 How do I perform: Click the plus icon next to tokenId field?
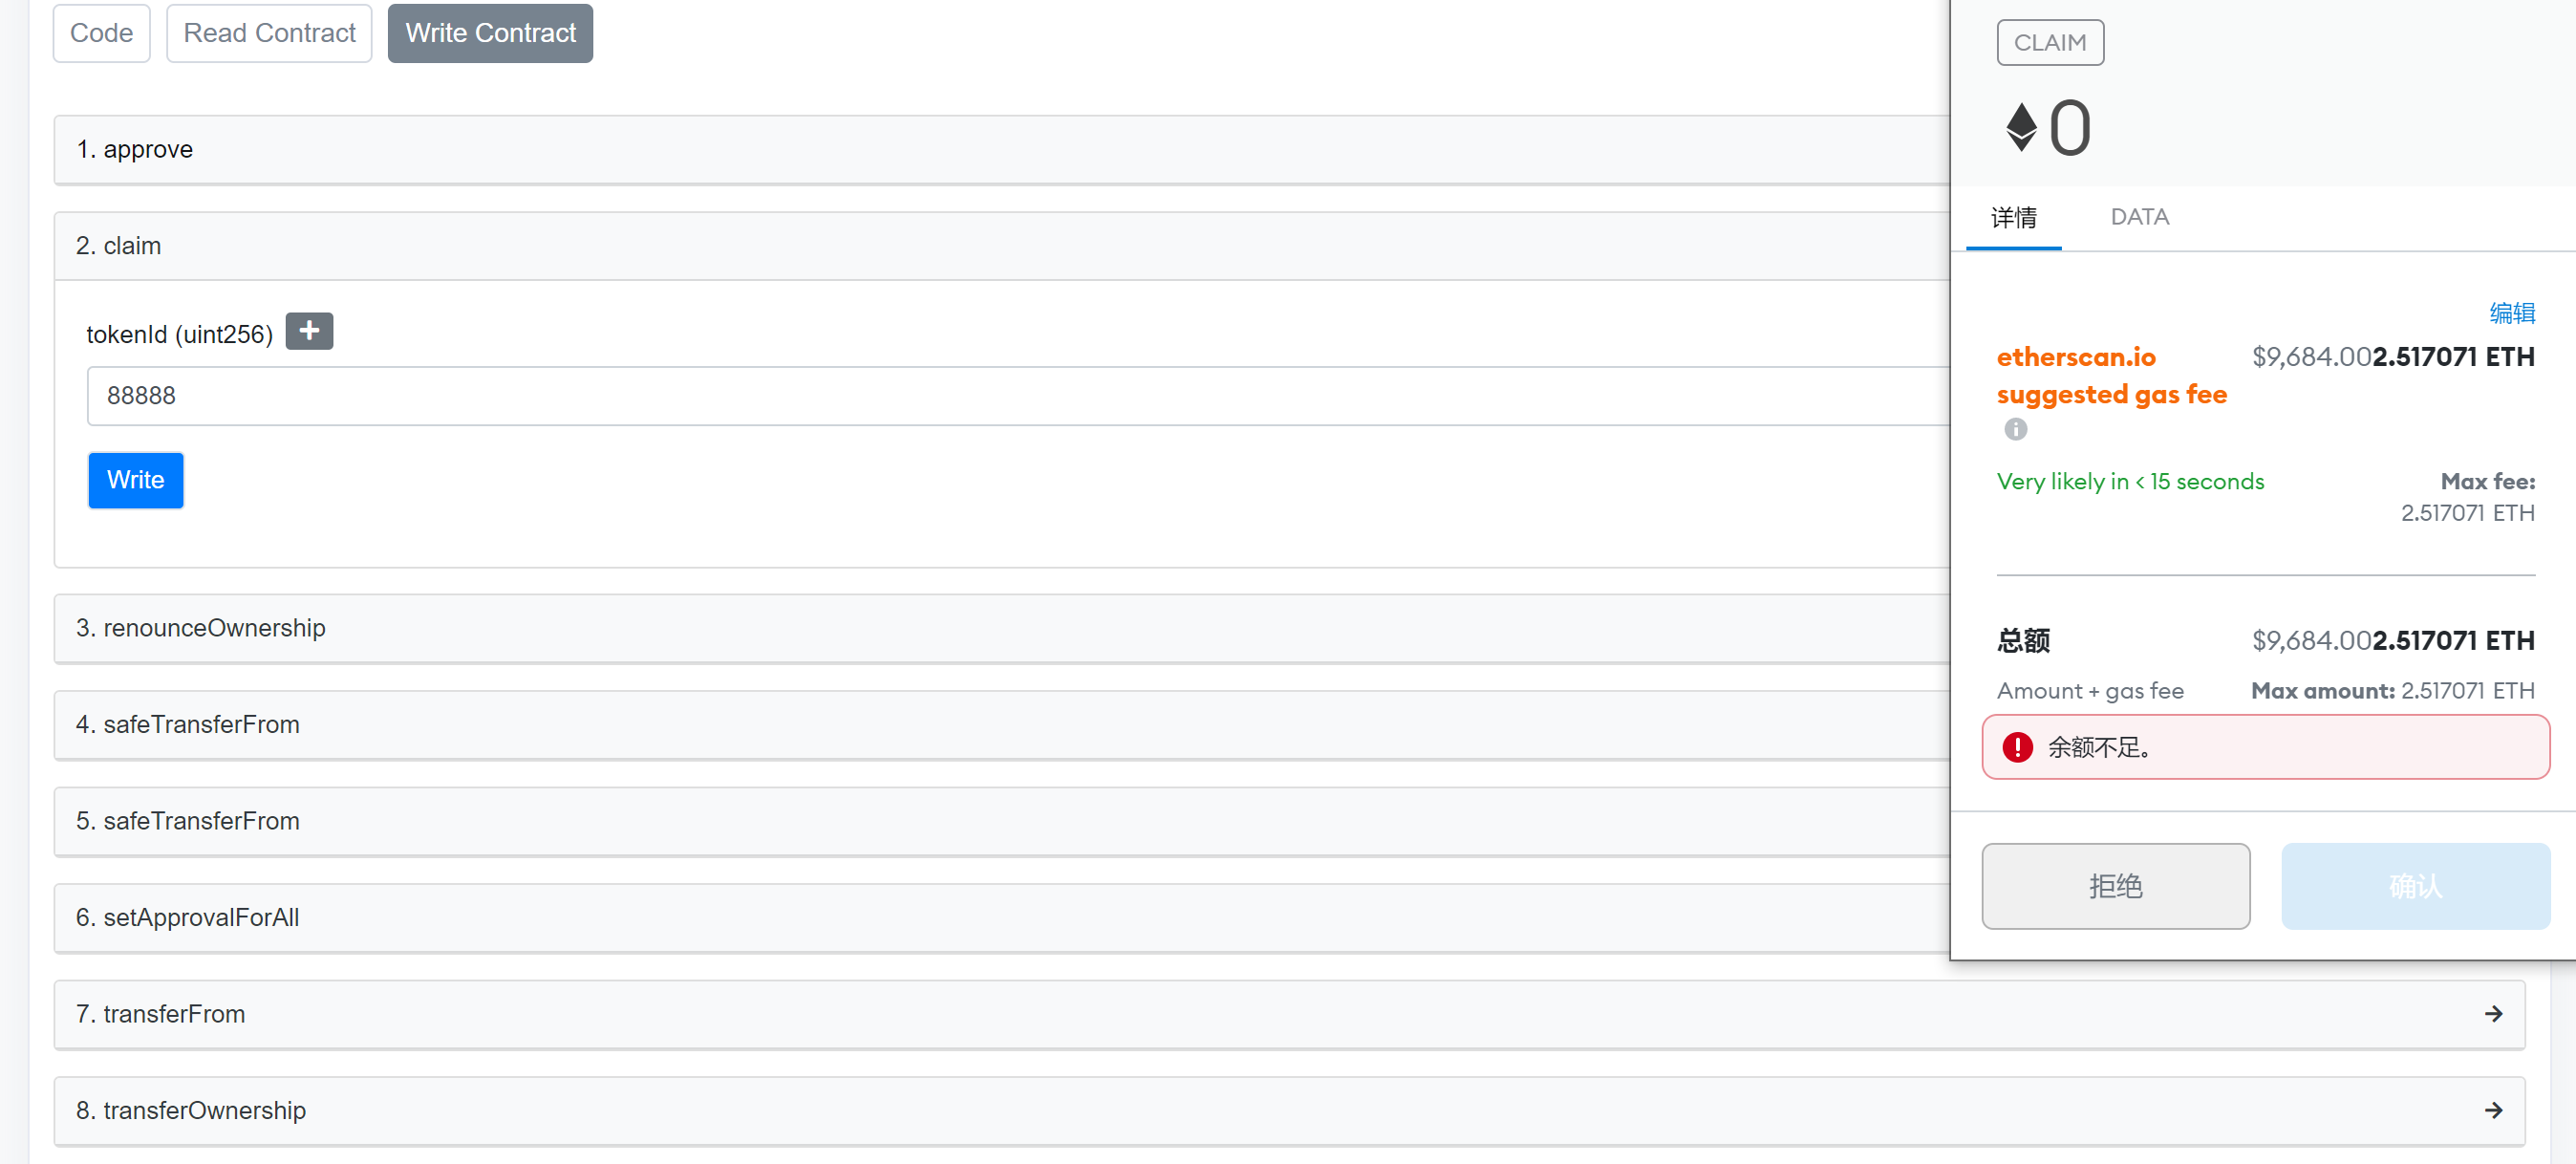coord(309,333)
